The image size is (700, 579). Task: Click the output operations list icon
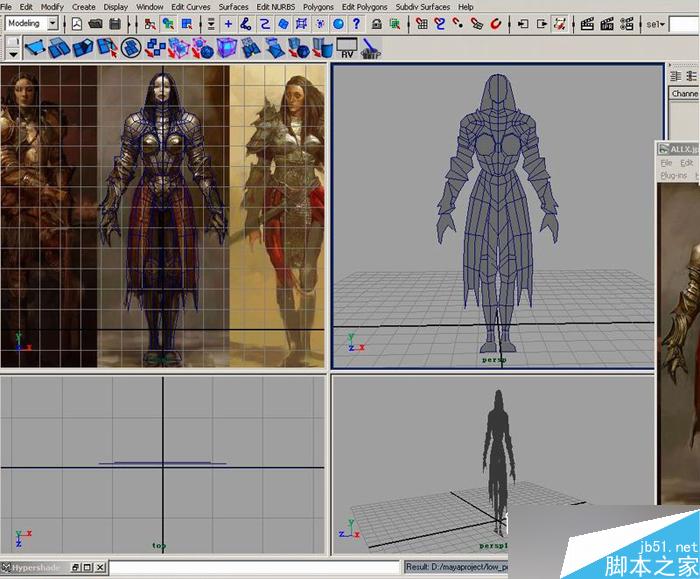coord(542,24)
